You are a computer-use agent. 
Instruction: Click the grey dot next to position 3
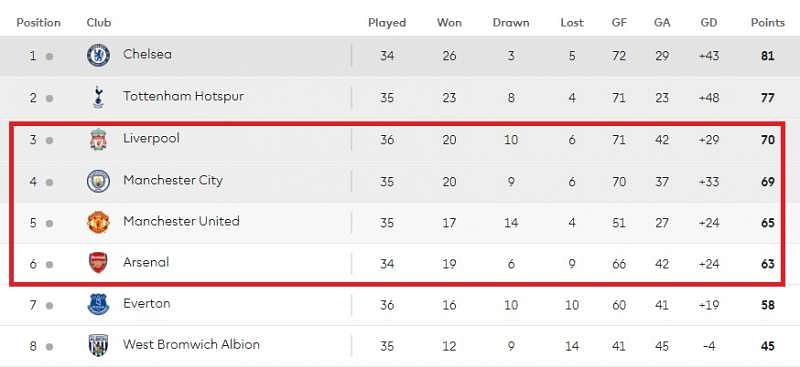tap(49, 140)
